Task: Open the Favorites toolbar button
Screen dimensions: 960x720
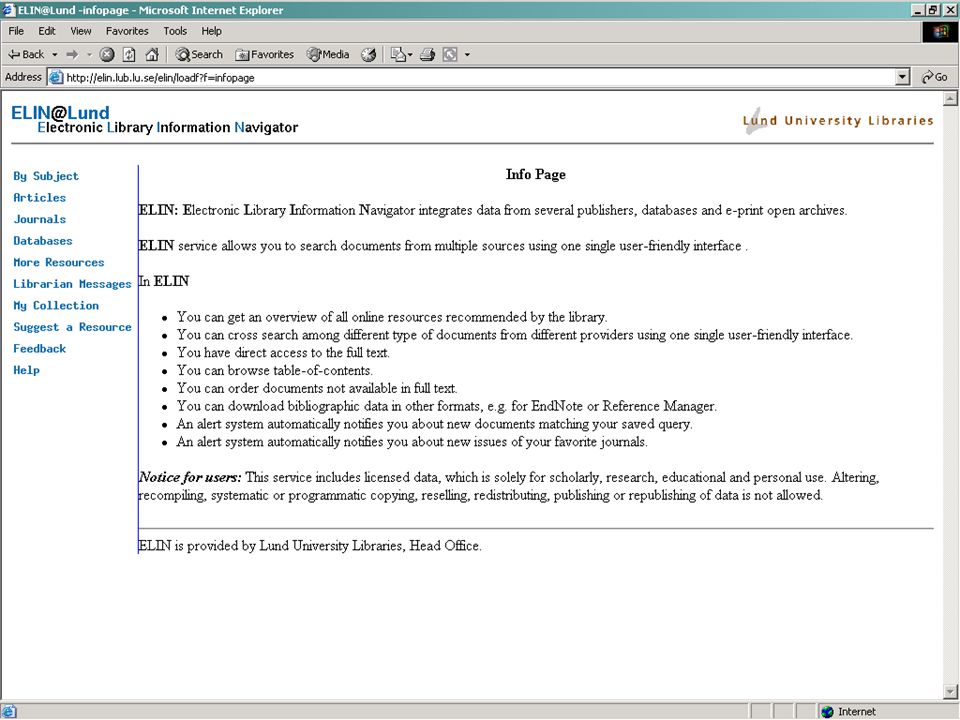Action: (264, 54)
